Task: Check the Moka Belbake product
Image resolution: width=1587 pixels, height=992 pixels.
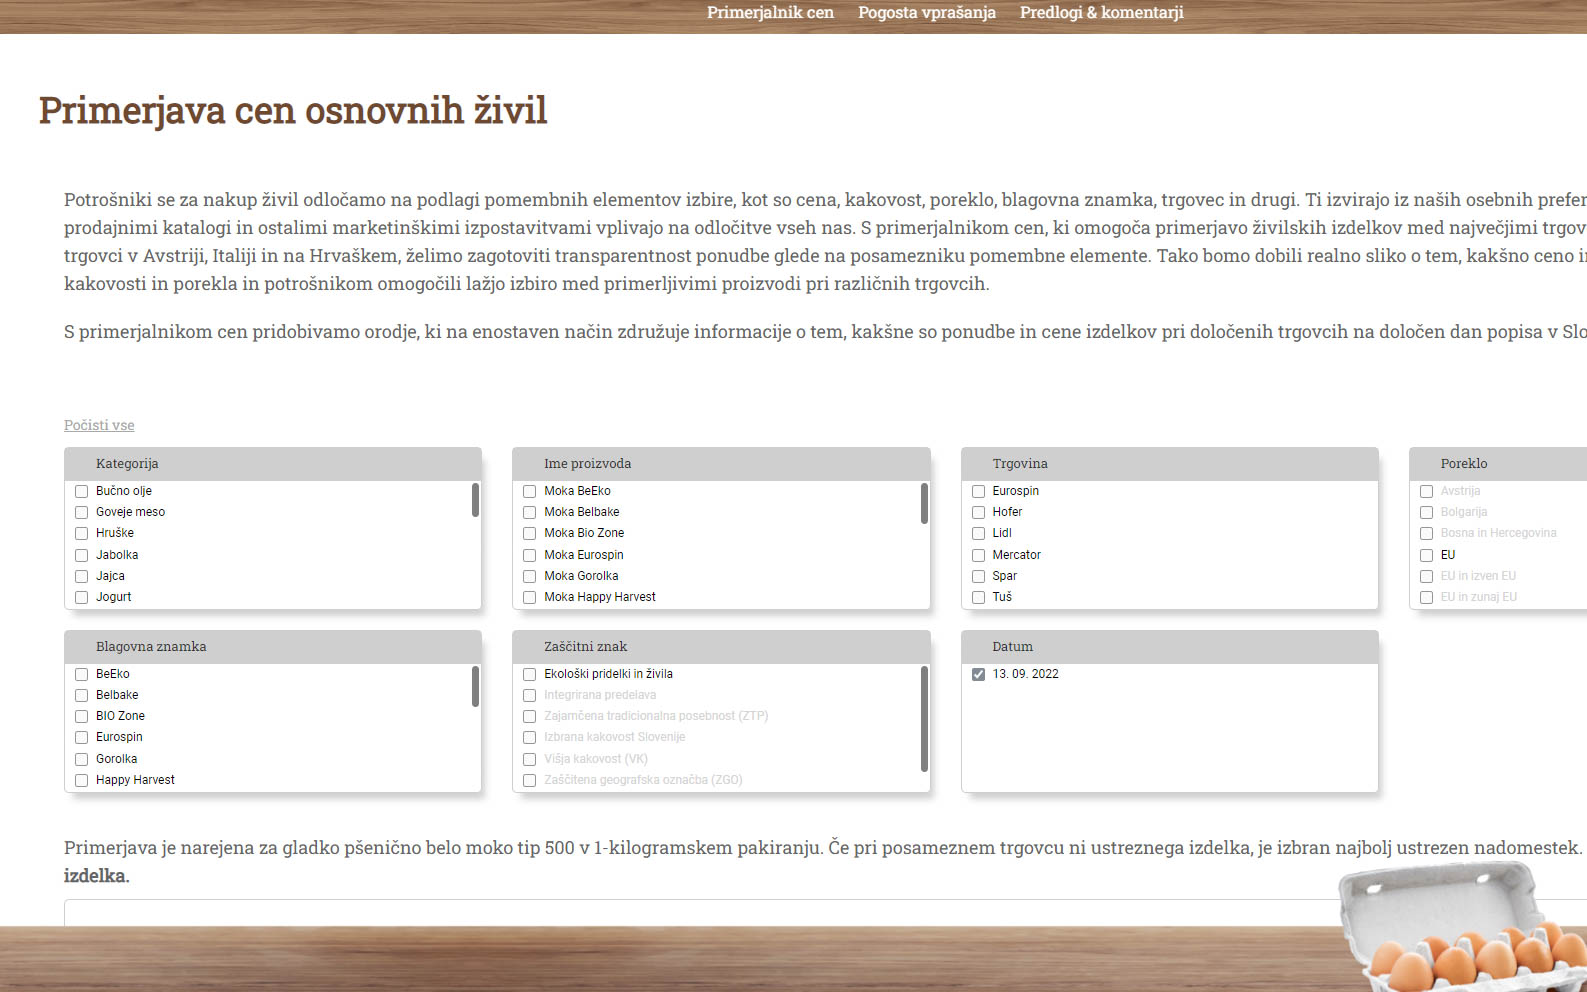Action: 530,512
